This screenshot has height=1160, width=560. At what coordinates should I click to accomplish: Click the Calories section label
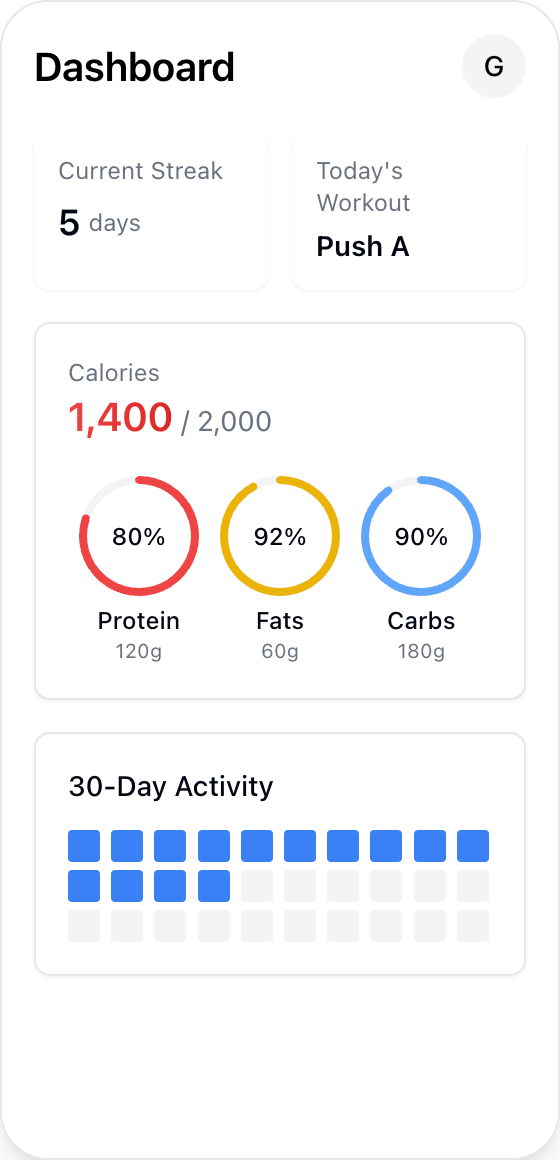[x=114, y=373]
